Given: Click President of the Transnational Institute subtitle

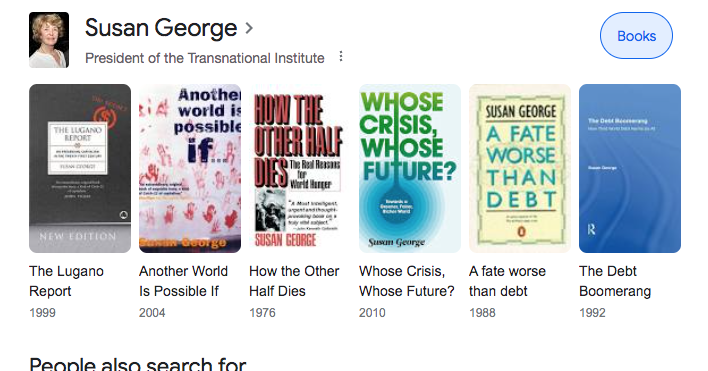Looking at the screenshot, I should tap(205, 58).
